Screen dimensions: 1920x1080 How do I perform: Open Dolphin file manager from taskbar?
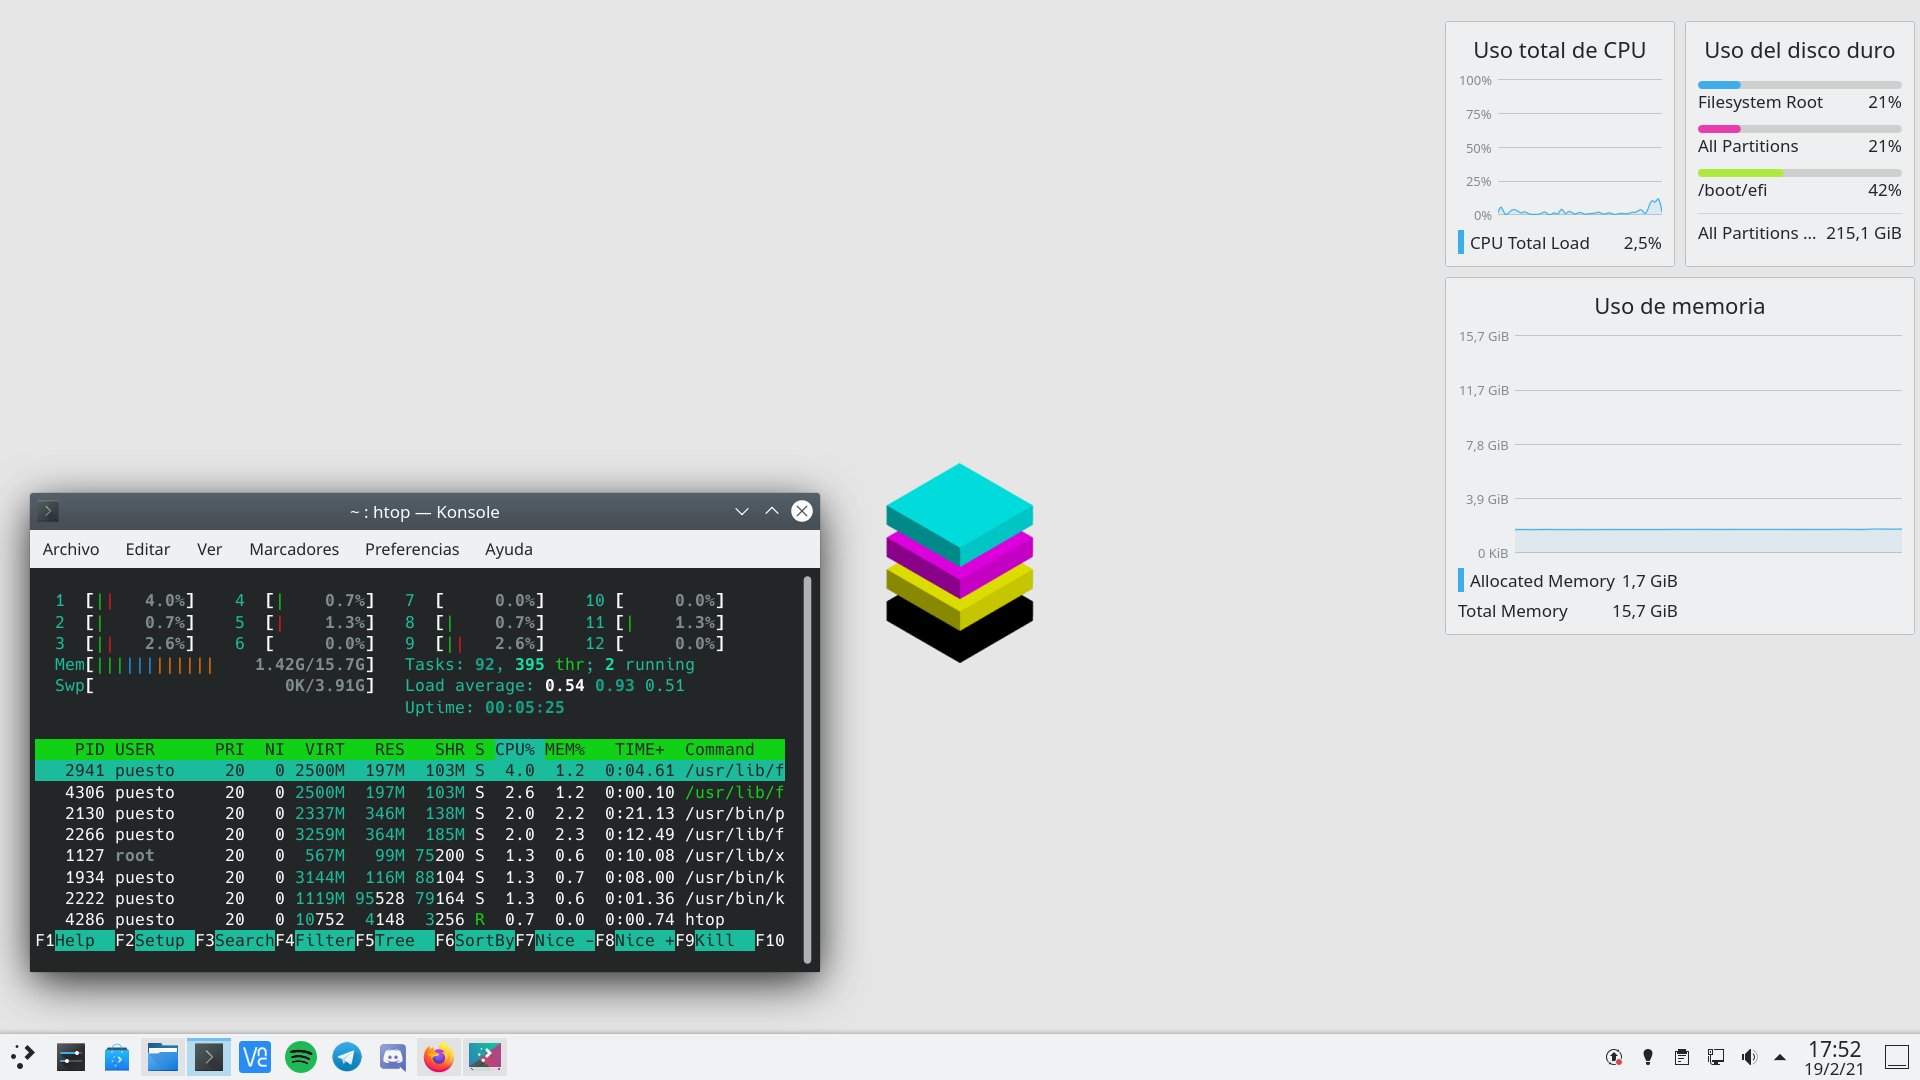click(163, 1057)
